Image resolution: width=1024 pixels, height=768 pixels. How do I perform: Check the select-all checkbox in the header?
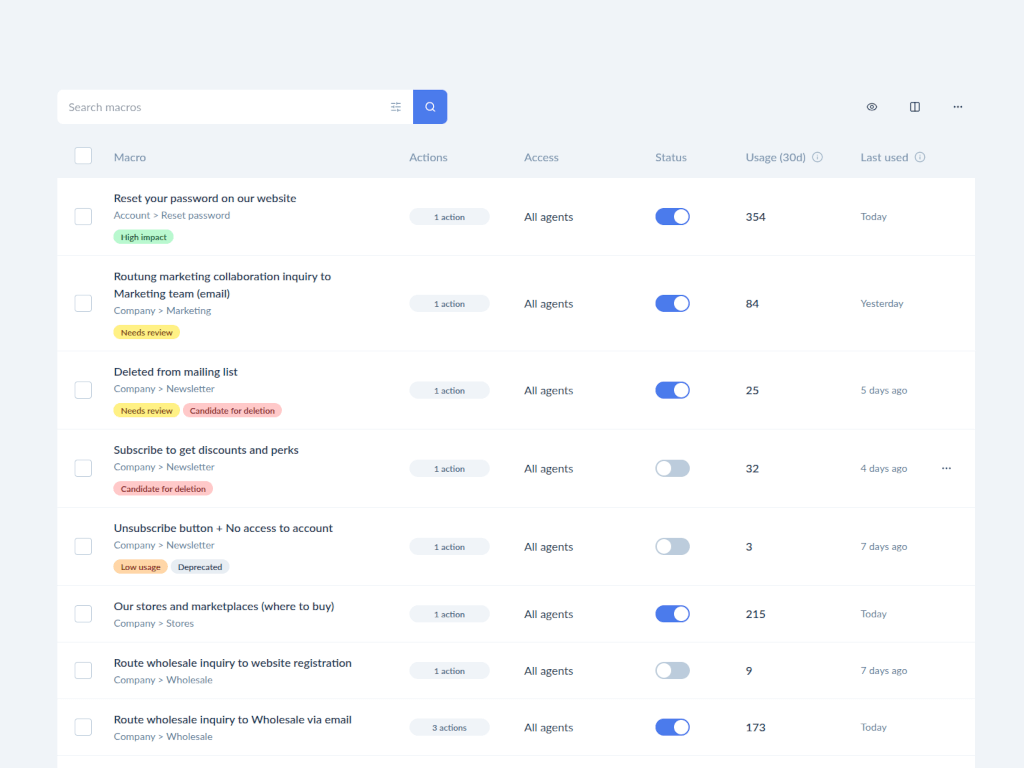[x=83, y=155]
